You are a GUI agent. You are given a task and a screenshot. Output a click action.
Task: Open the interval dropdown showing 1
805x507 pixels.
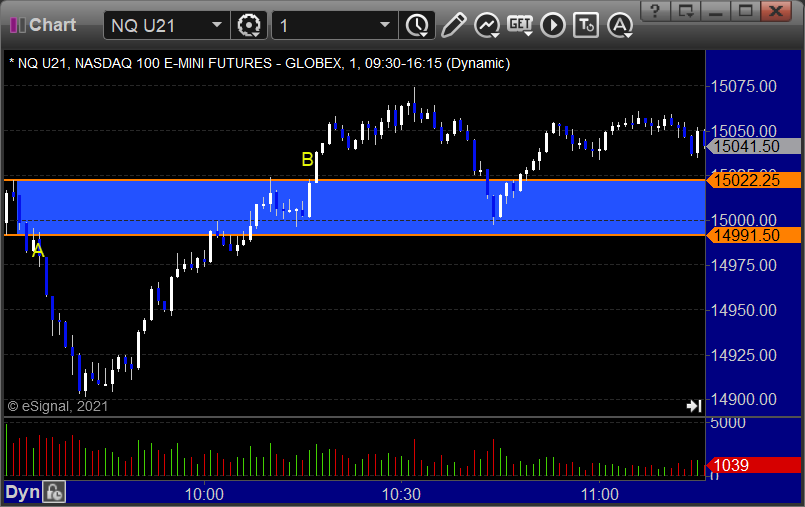(335, 25)
